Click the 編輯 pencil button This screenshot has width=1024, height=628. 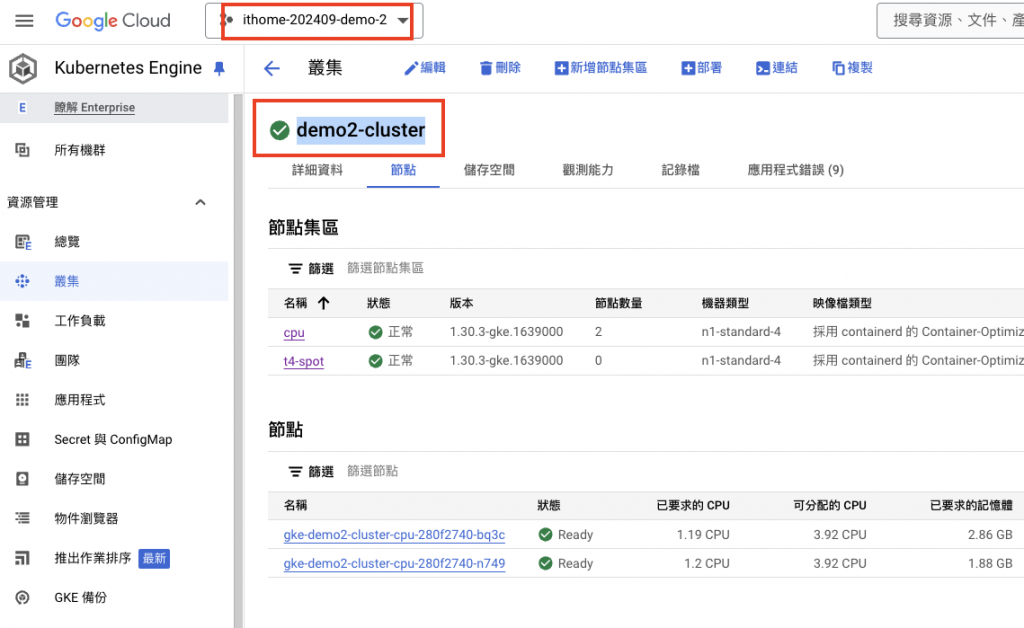[x=424, y=68]
